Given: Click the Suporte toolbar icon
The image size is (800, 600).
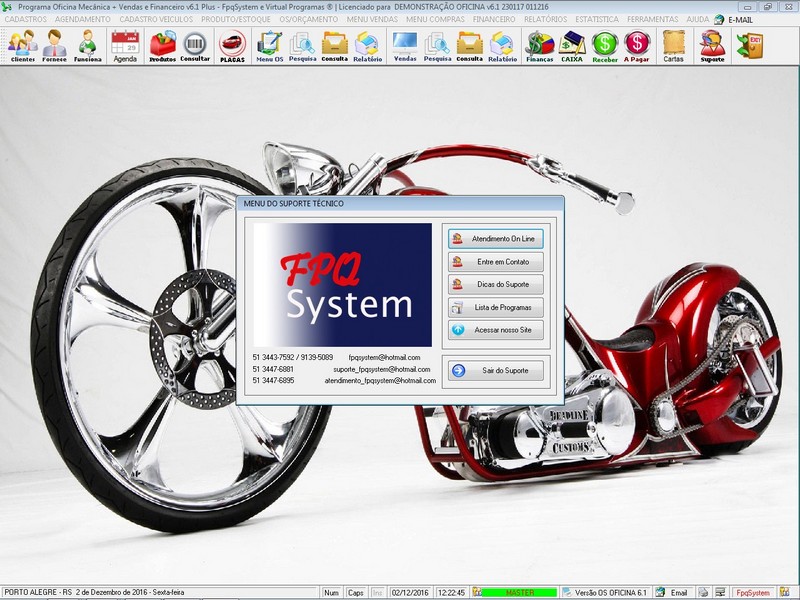Looking at the screenshot, I should (x=712, y=46).
